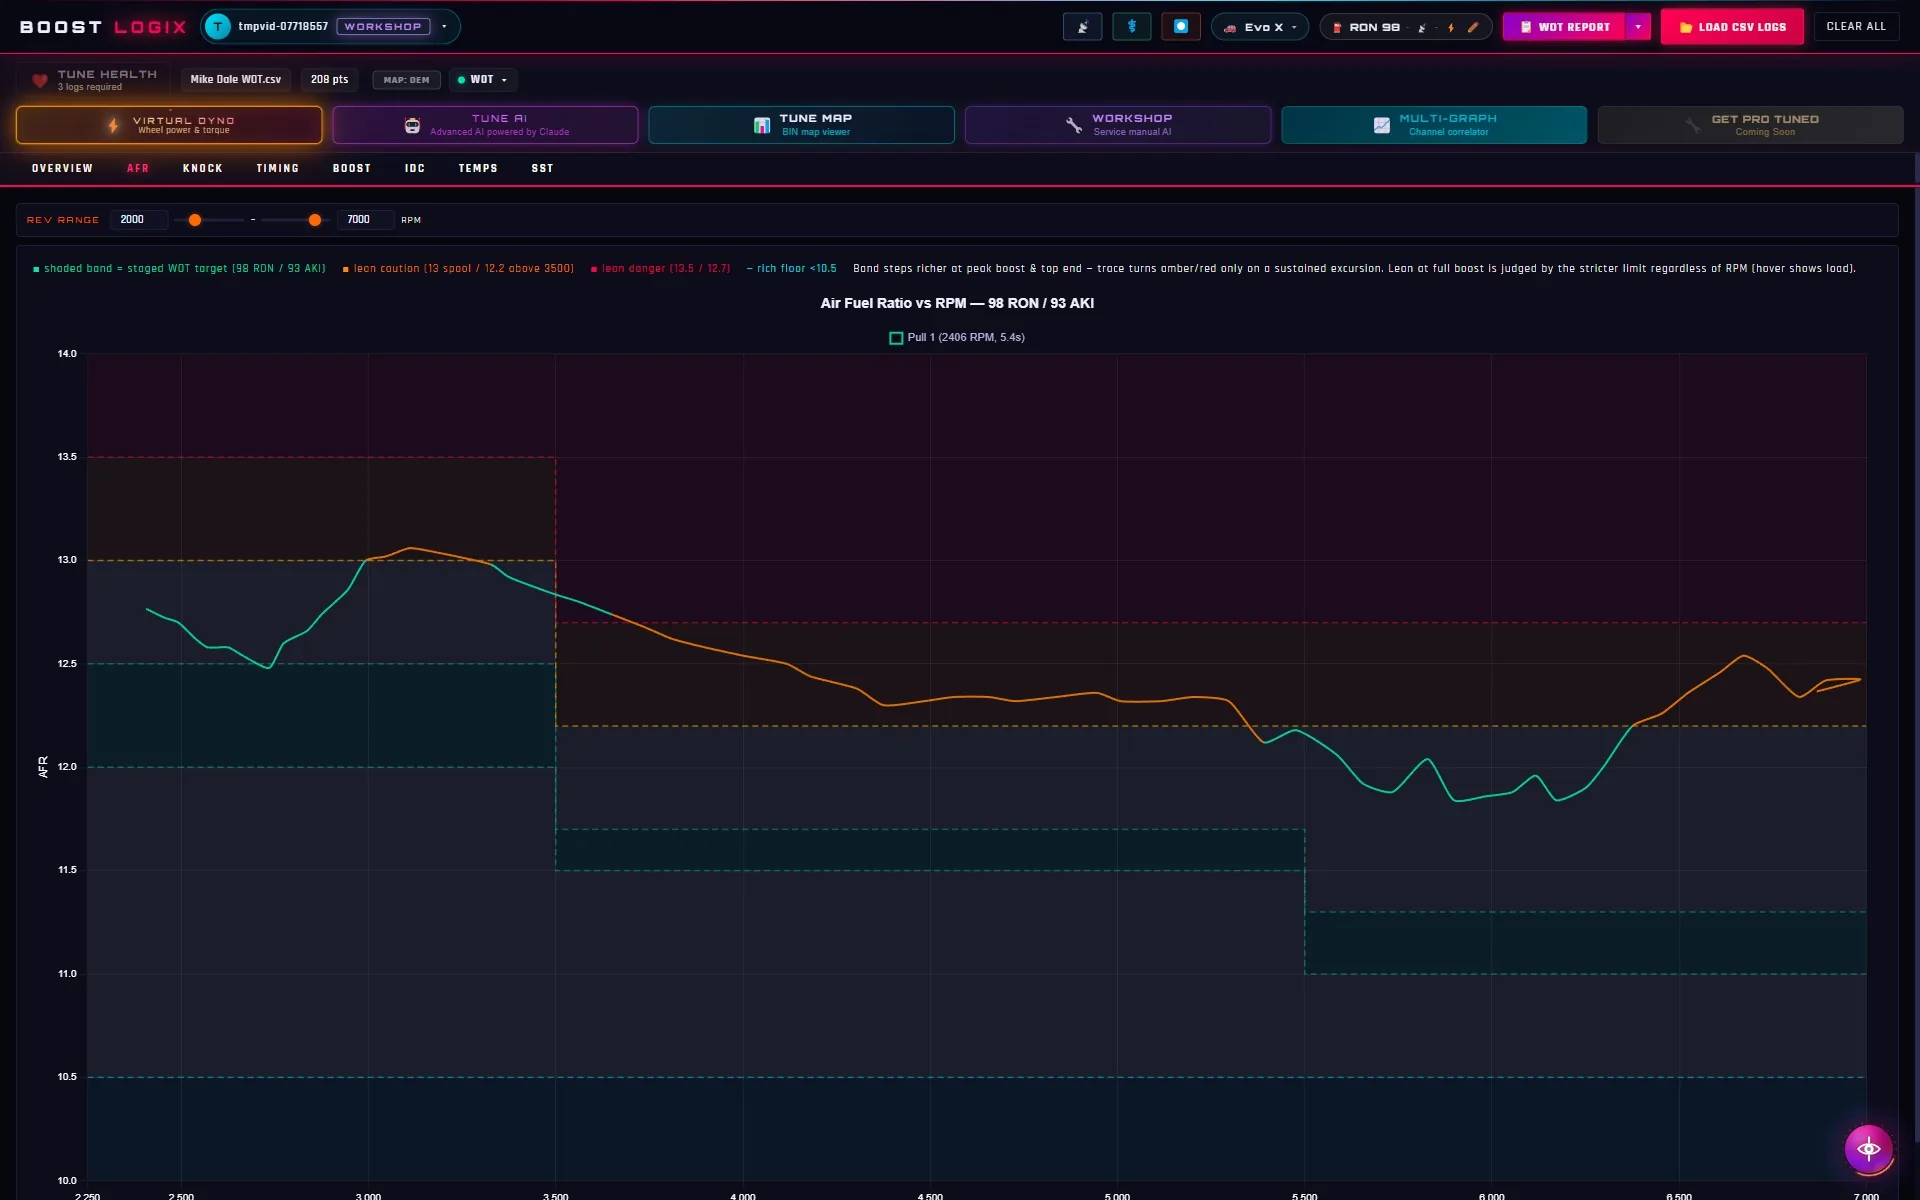The height and width of the screenshot is (1200, 1920).
Task: Go to the Timing tab
Action: (278, 168)
